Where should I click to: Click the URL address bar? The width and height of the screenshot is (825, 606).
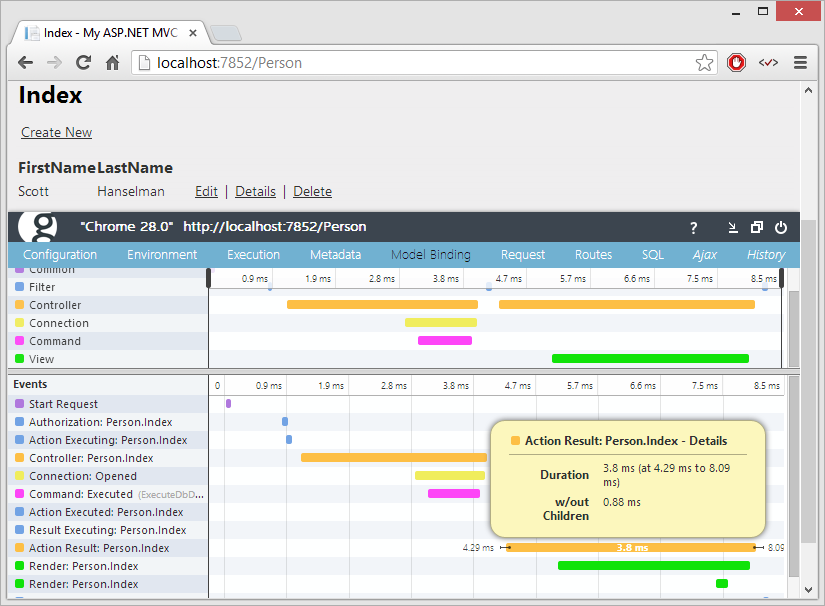click(x=420, y=63)
